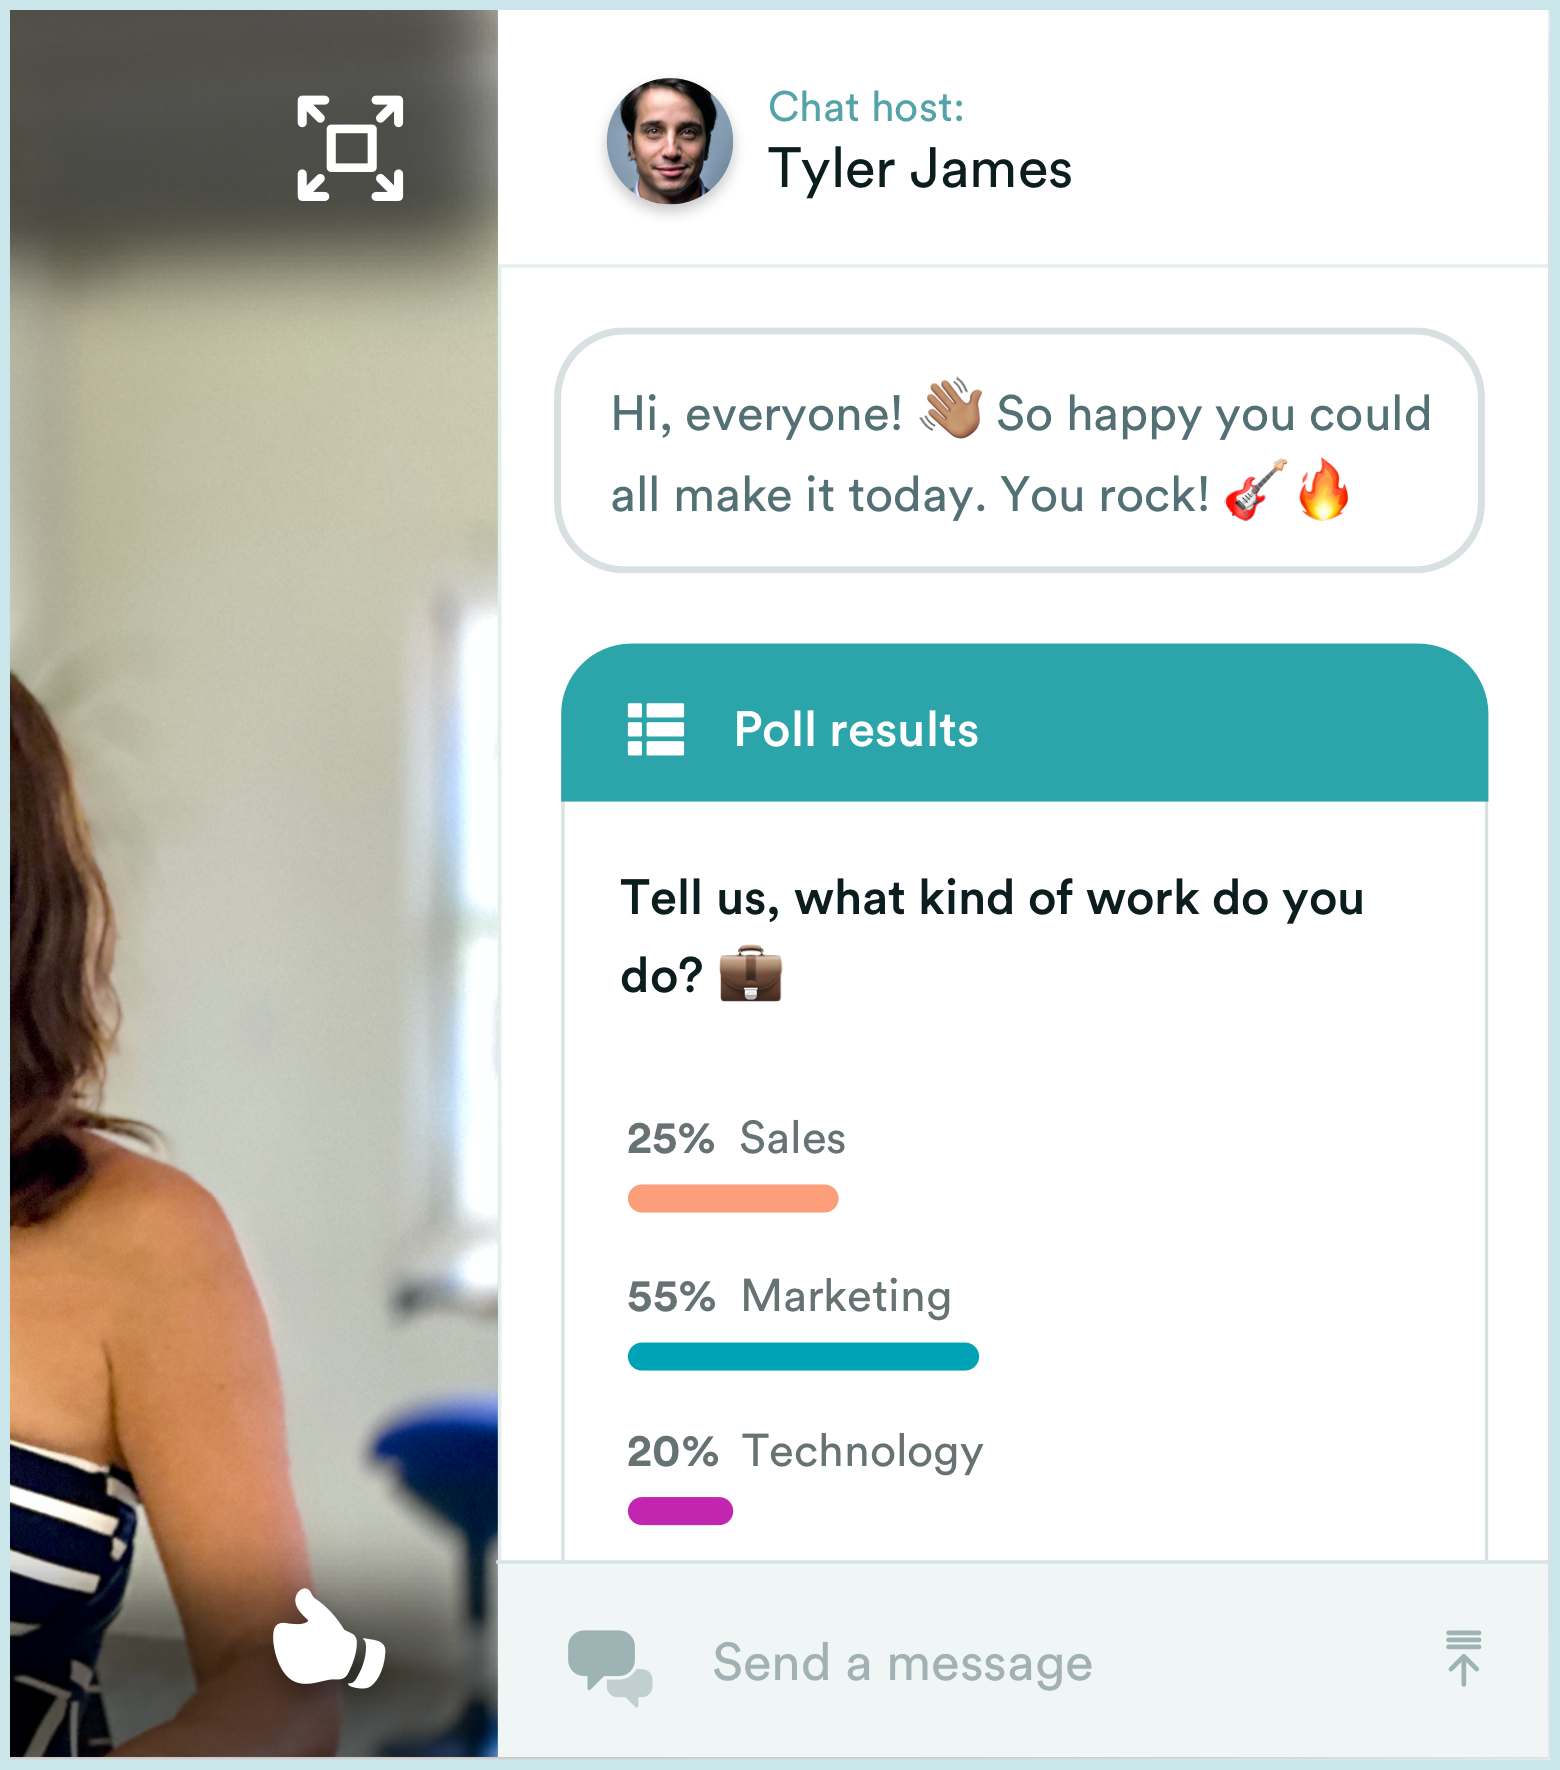
Task: Click the orange Sales result bar
Action: click(733, 1198)
